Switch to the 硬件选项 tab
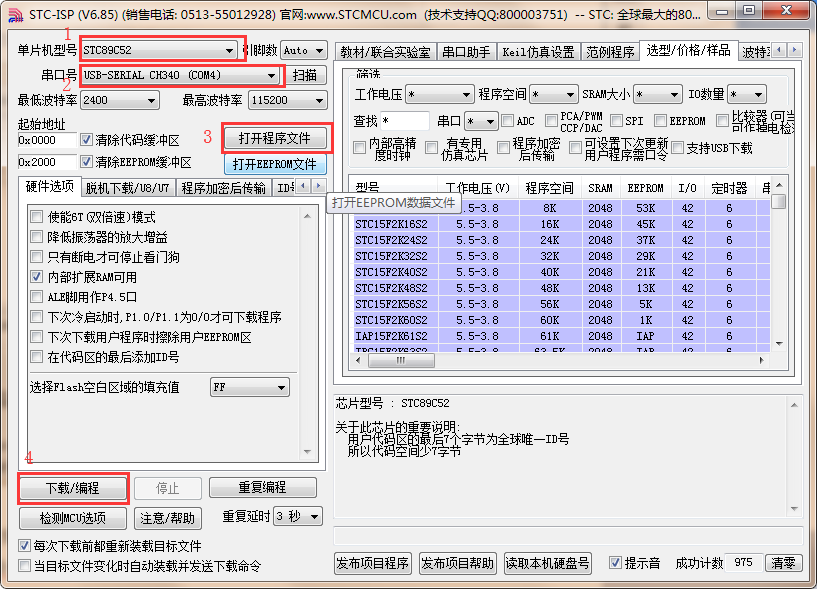The height and width of the screenshot is (589, 817). pyautogui.click(x=50, y=187)
